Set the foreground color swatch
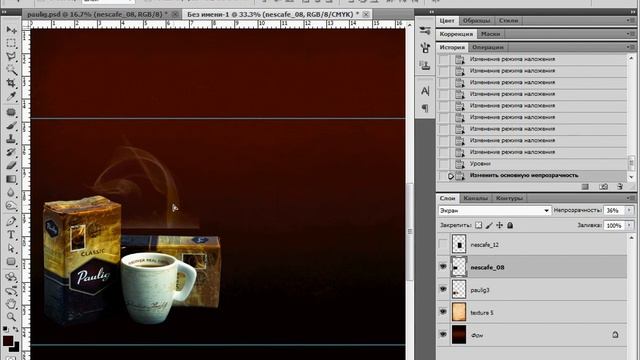This screenshot has height=360, width=640. click(8, 341)
